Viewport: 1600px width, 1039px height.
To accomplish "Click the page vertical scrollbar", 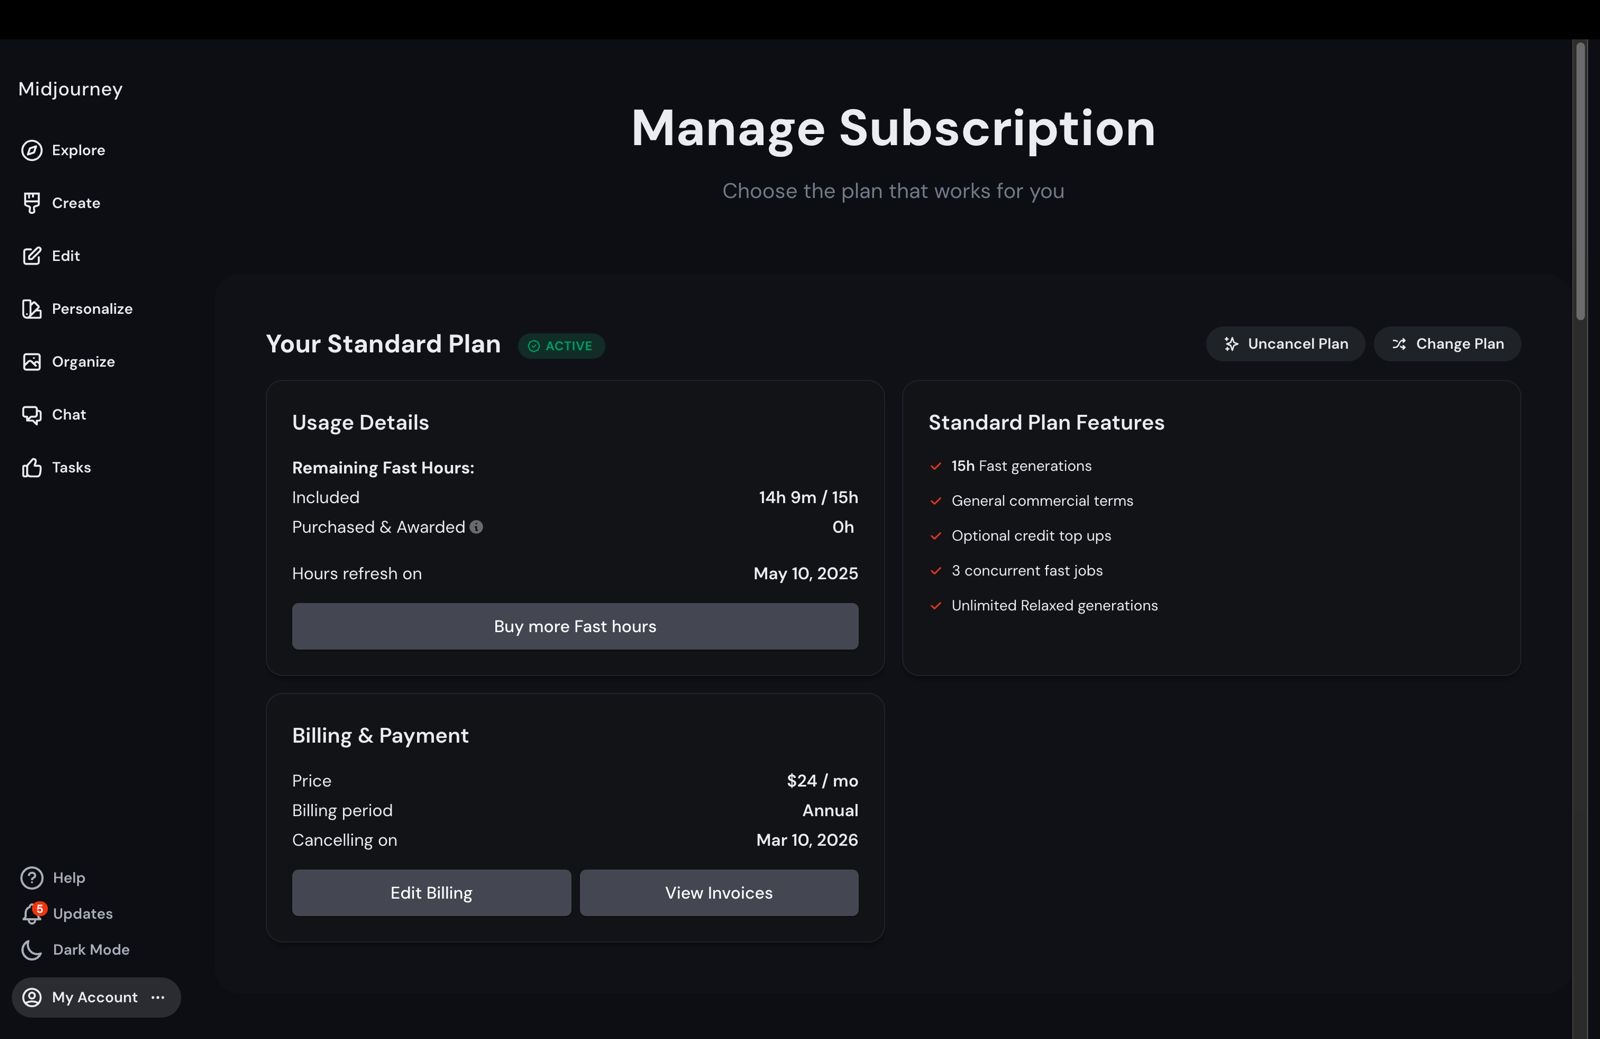I will 1581,180.
